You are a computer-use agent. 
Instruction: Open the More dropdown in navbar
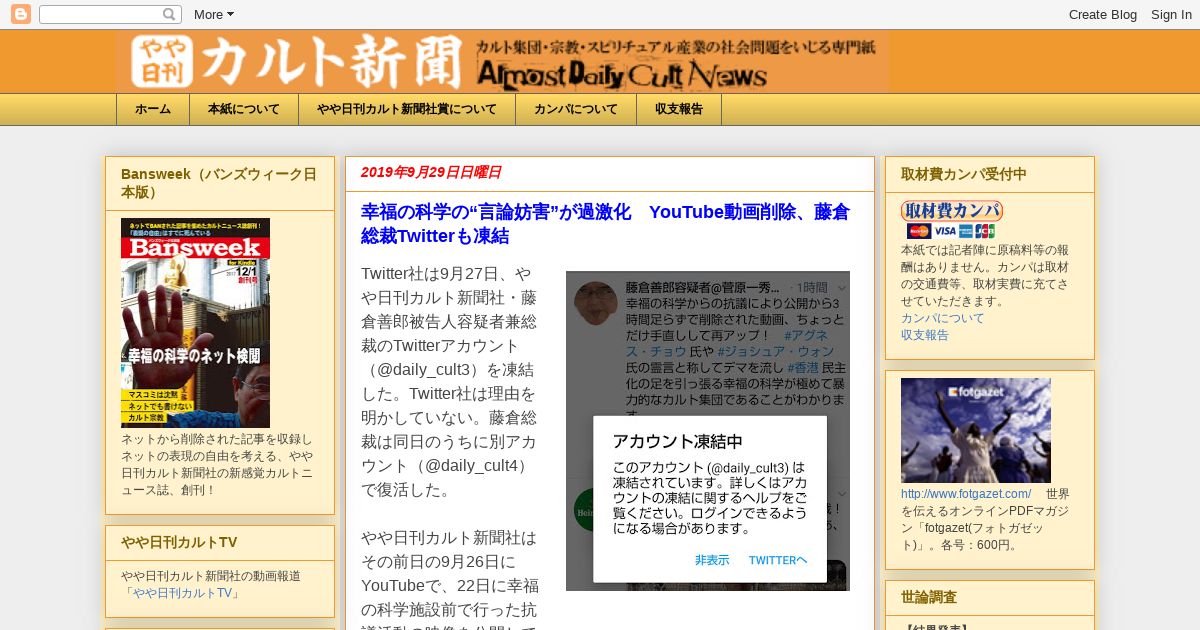pyautogui.click(x=213, y=15)
